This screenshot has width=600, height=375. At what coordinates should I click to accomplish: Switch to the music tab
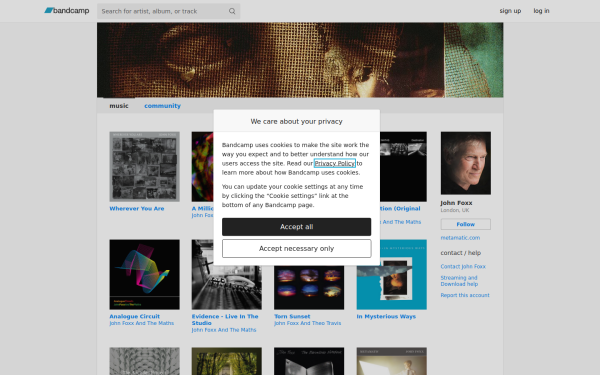coord(119,106)
